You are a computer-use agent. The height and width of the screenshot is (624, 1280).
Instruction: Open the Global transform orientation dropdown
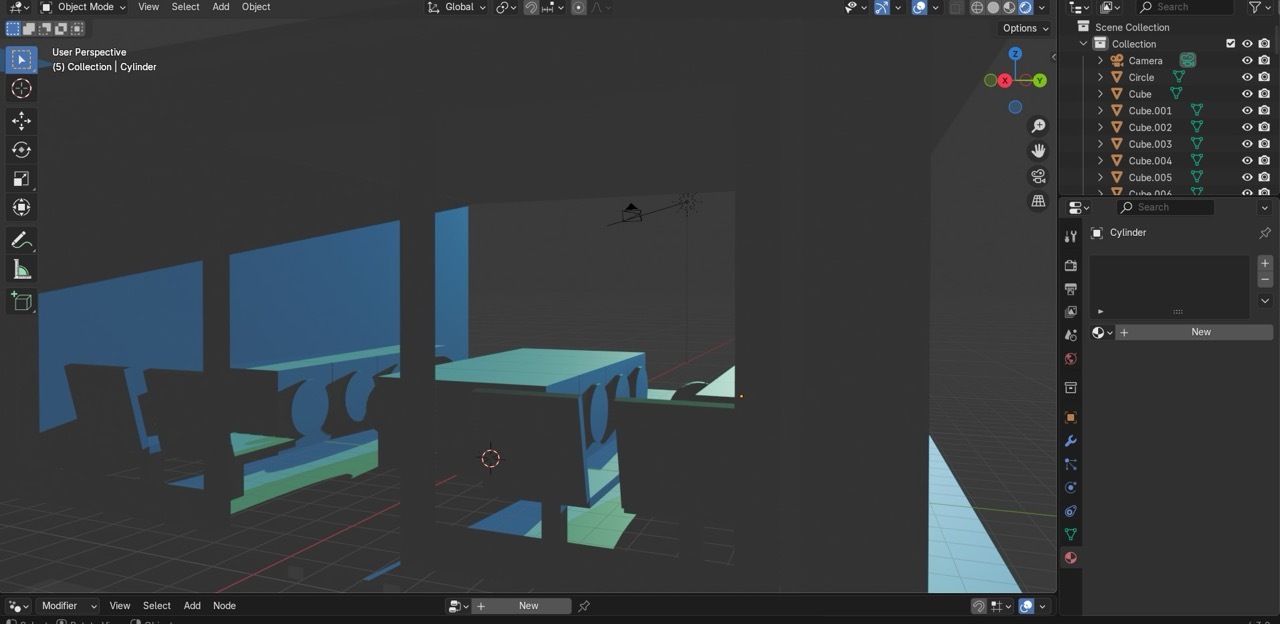coord(457,7)
